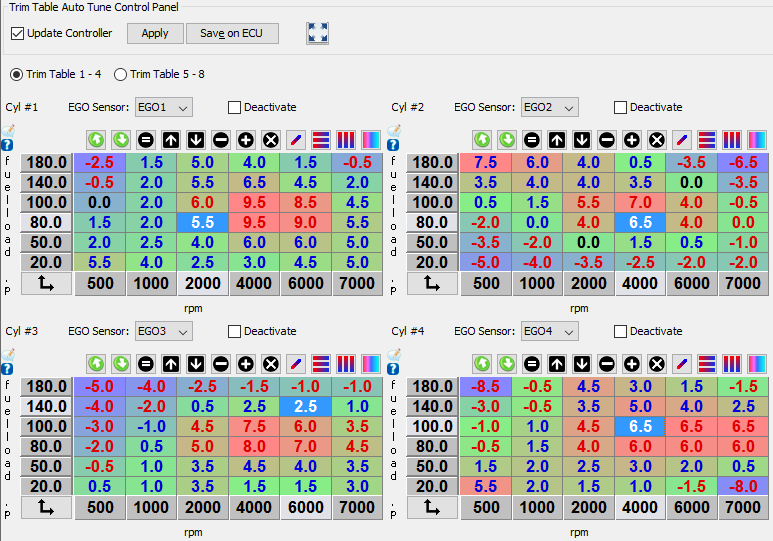Click the set-equal (=) icon for Cyl #3
This screenshot has height=541, width=773.
[146, 364]
